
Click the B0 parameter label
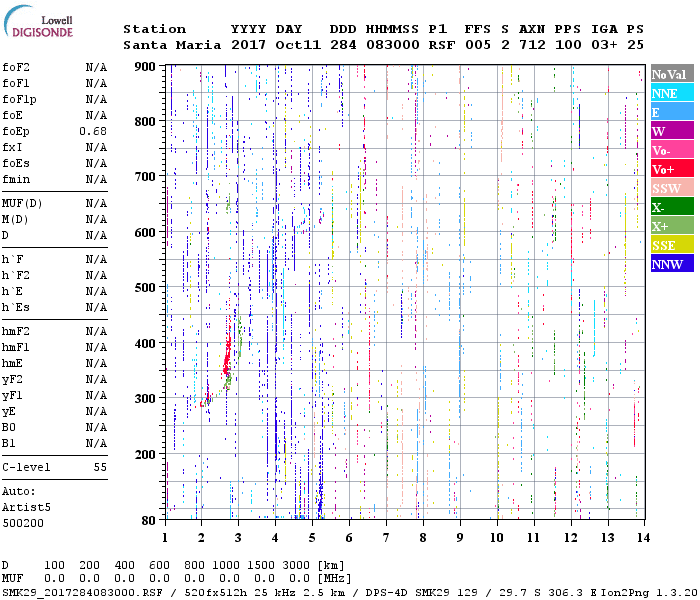point(8,427)
